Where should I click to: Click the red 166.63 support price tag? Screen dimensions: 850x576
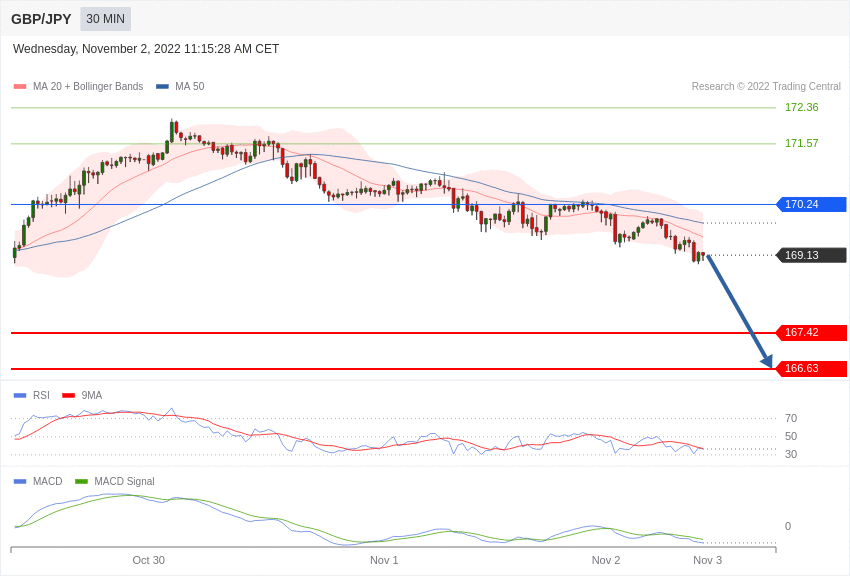(x=811, y=368)
